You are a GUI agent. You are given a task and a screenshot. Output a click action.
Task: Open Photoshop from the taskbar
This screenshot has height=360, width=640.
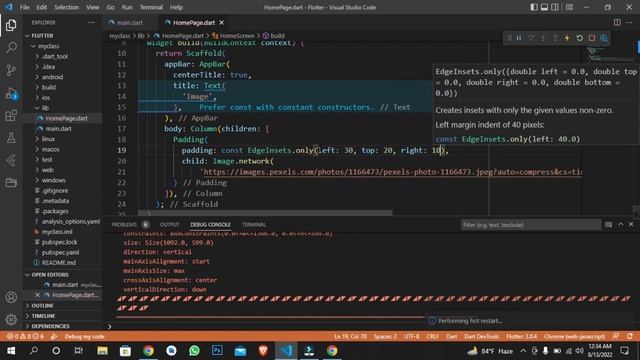[217, 351]
